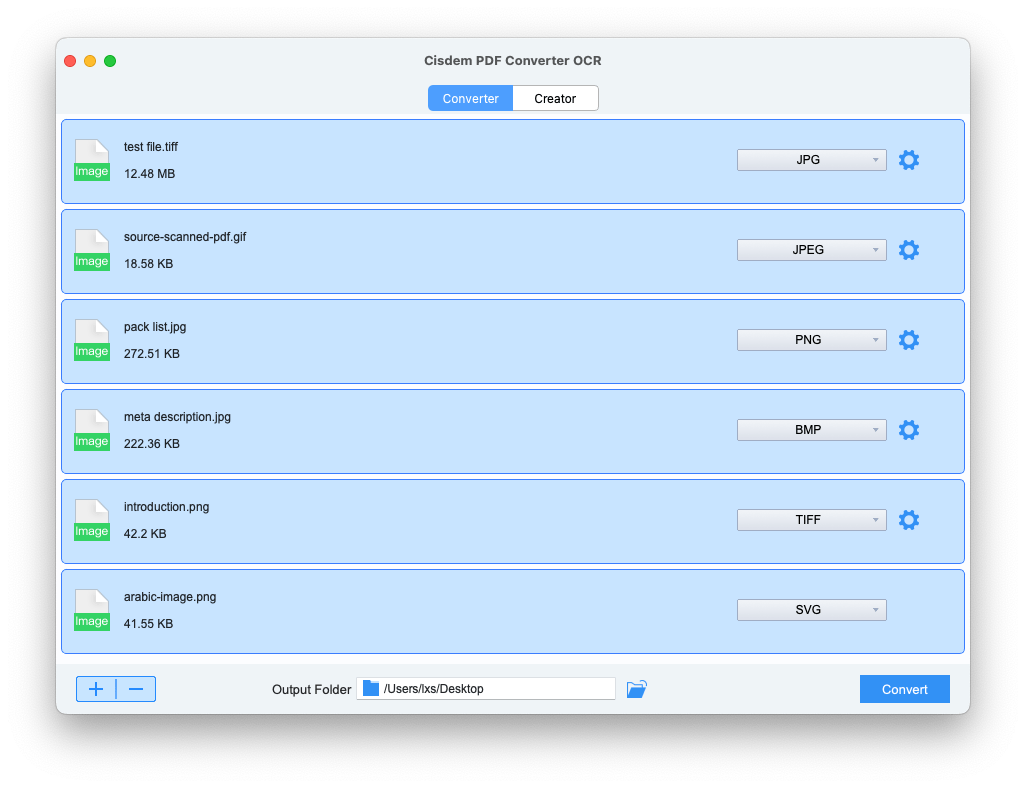
Task: Open settings gear for introduction.png
Action: (x=909, y=520)
